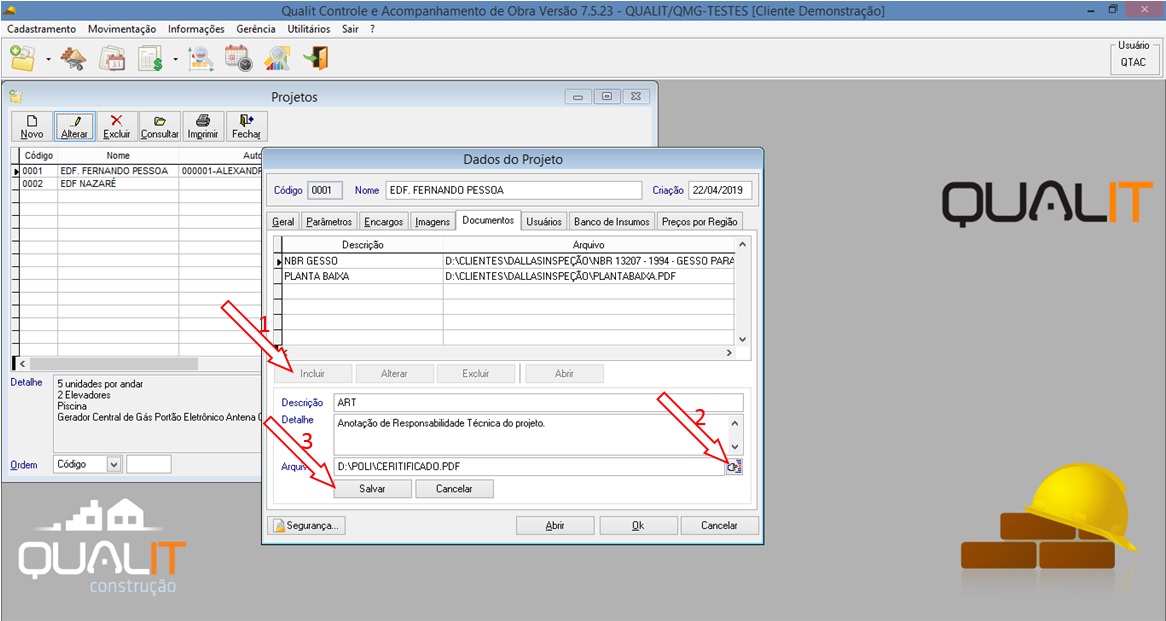Open the wheelbarrow and bricks toolbar icon
This screenshot has height=621, width=1166.
coord(74,58)
